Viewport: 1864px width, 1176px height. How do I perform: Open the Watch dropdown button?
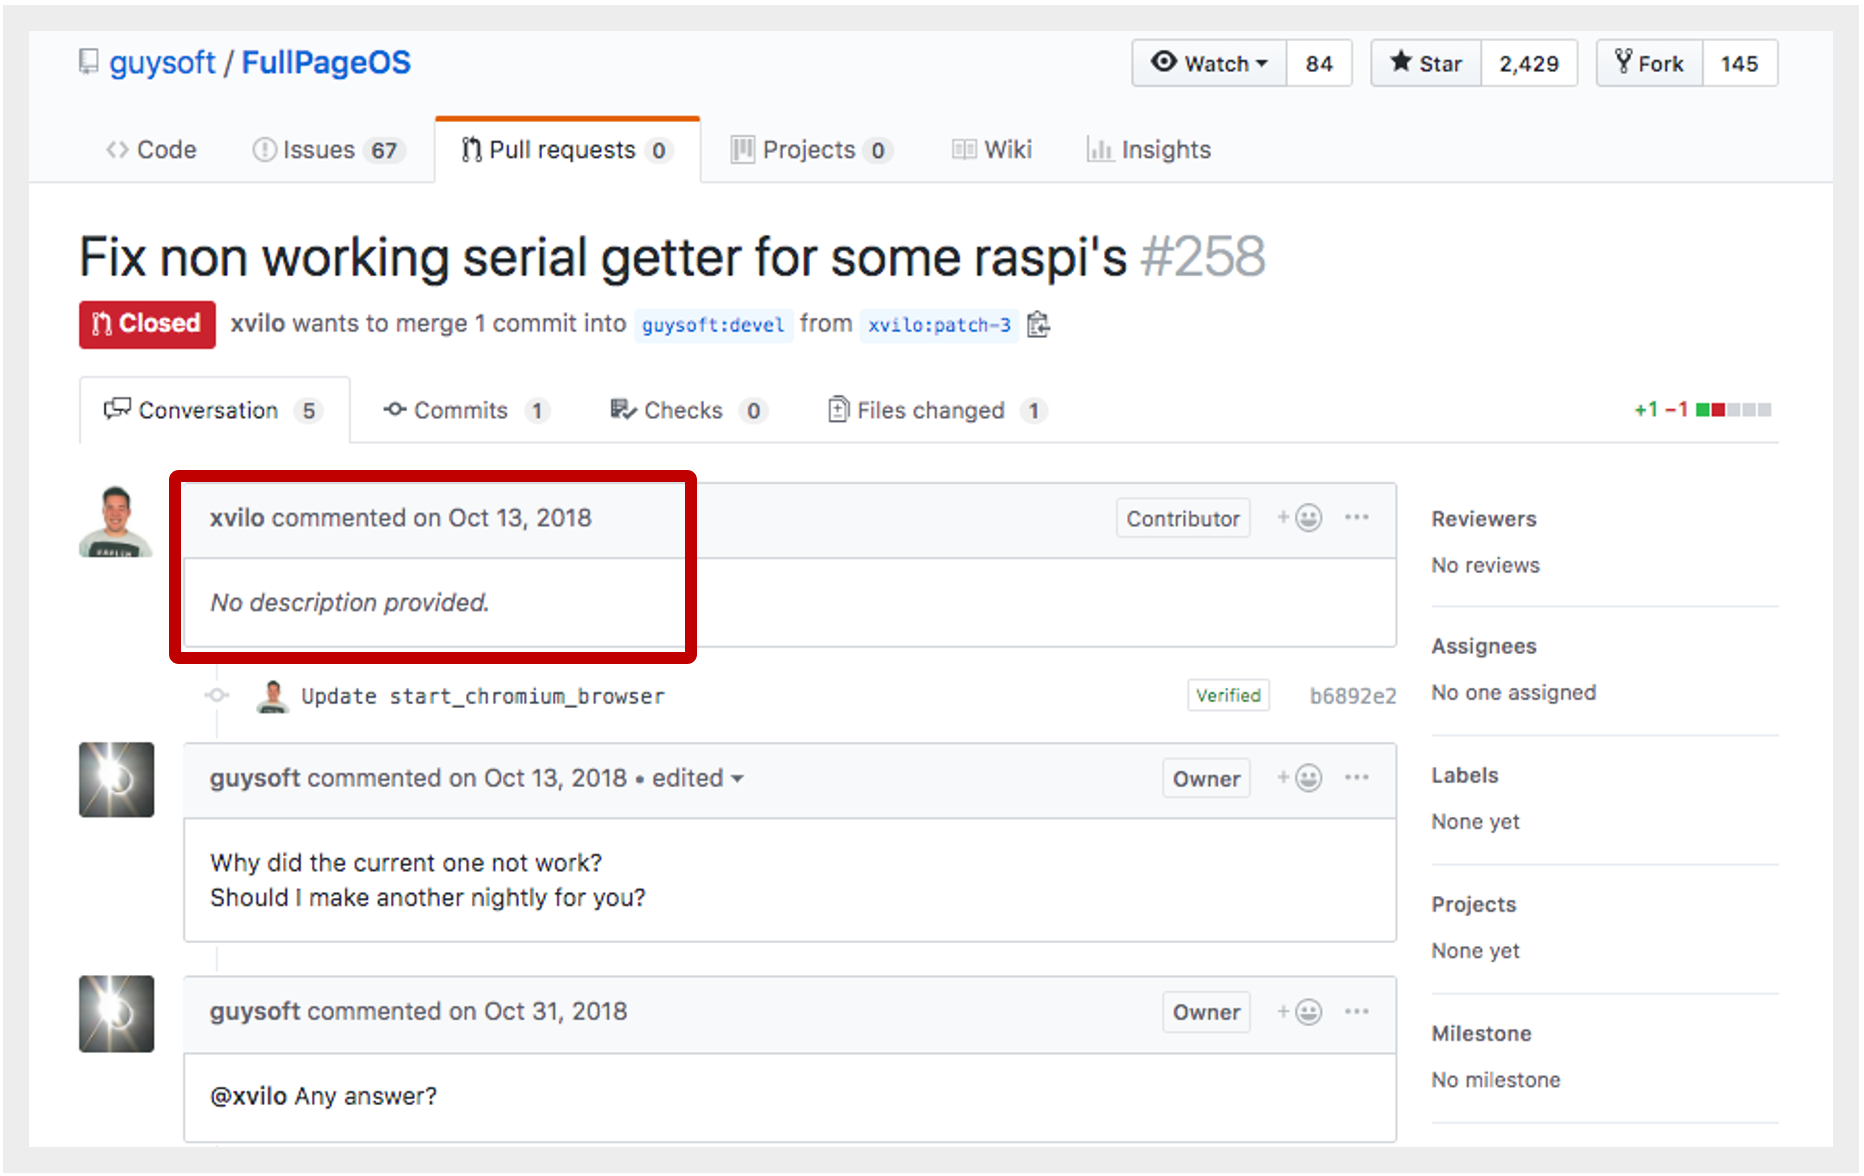coord(1209,63)
